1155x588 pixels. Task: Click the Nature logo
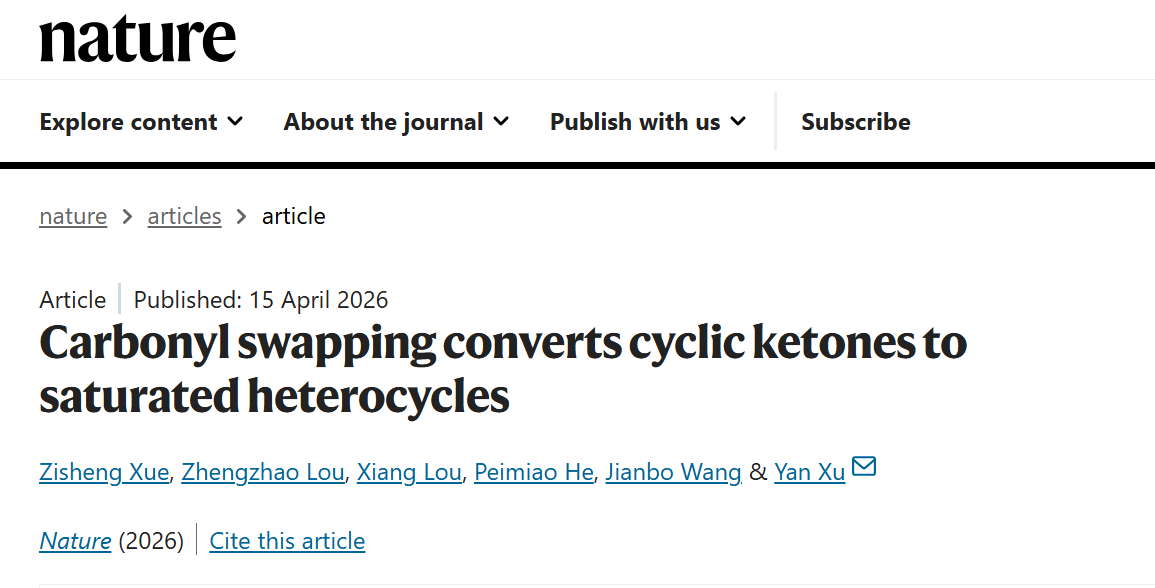138,39
